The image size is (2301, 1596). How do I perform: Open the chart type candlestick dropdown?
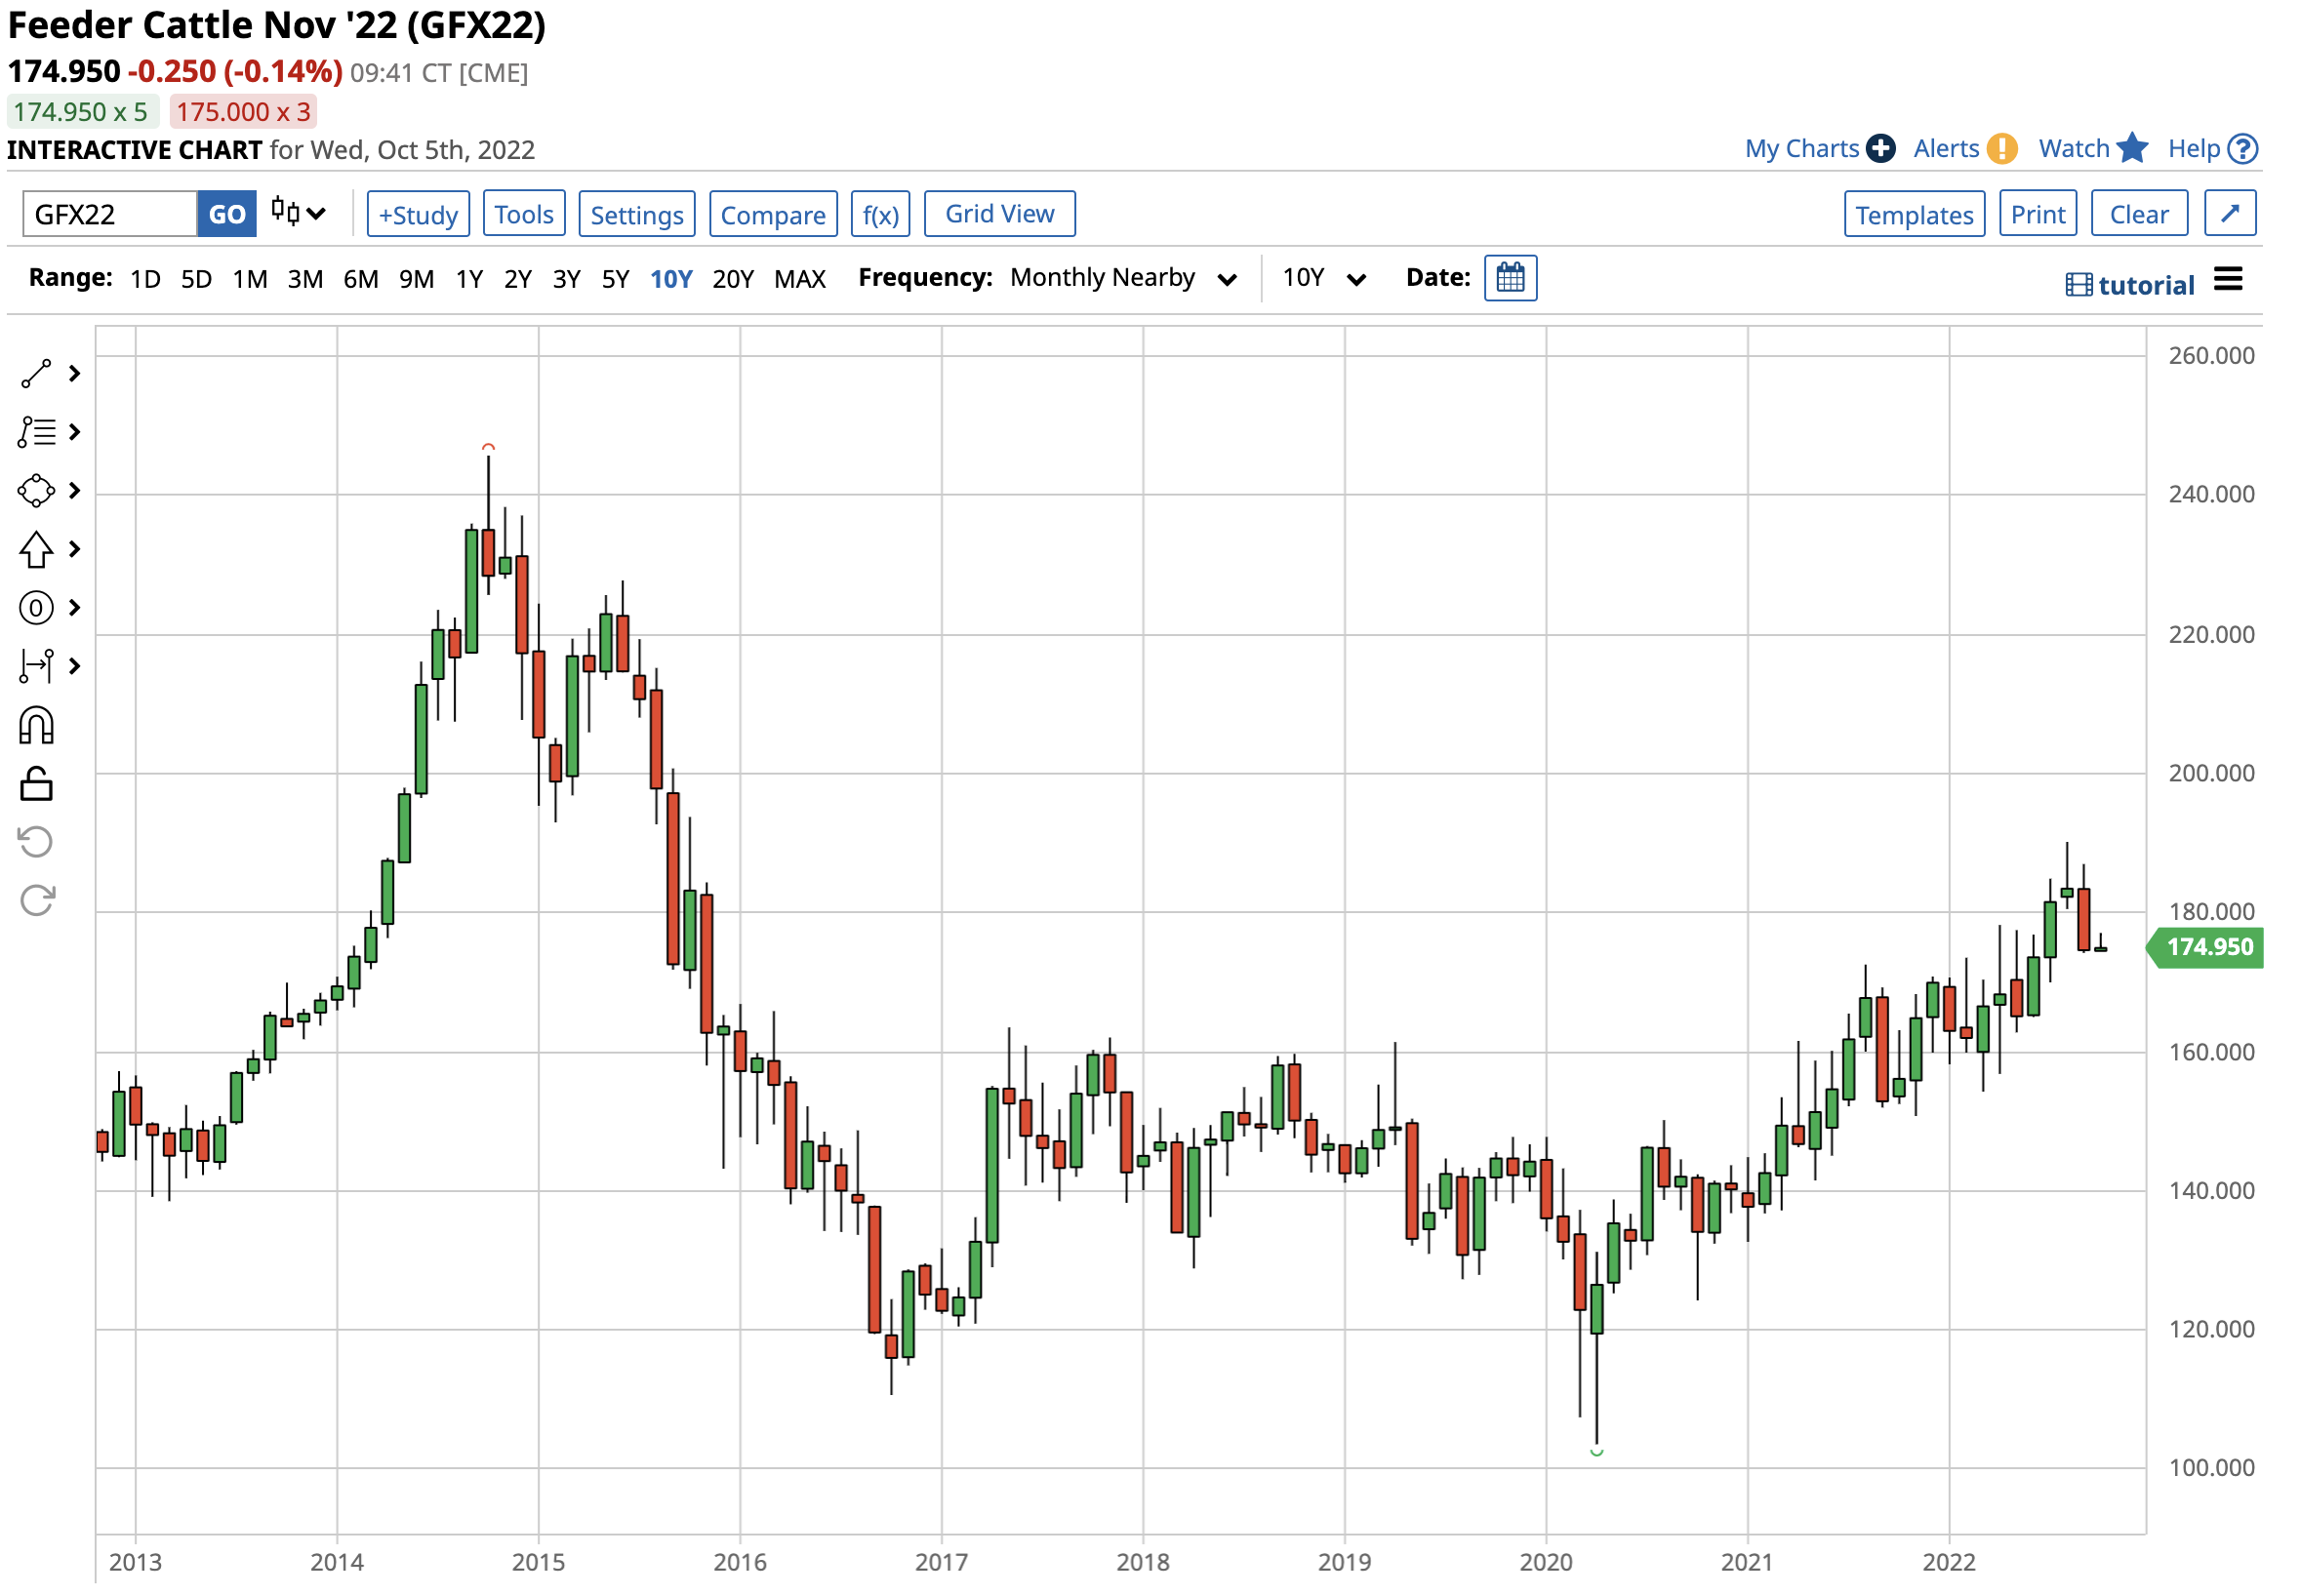(298, 213)
